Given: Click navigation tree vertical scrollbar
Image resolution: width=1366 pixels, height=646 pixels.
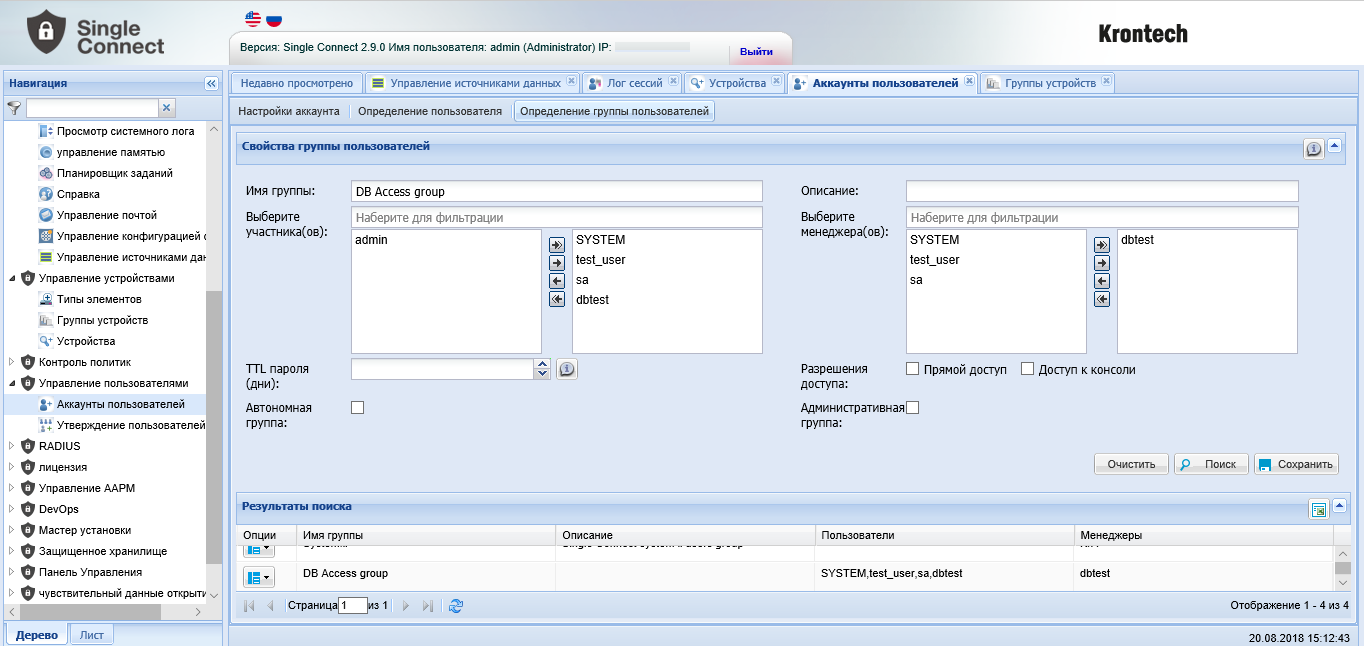Looking at the screenshot, I should pyautogui.click(x=214, y=428).
